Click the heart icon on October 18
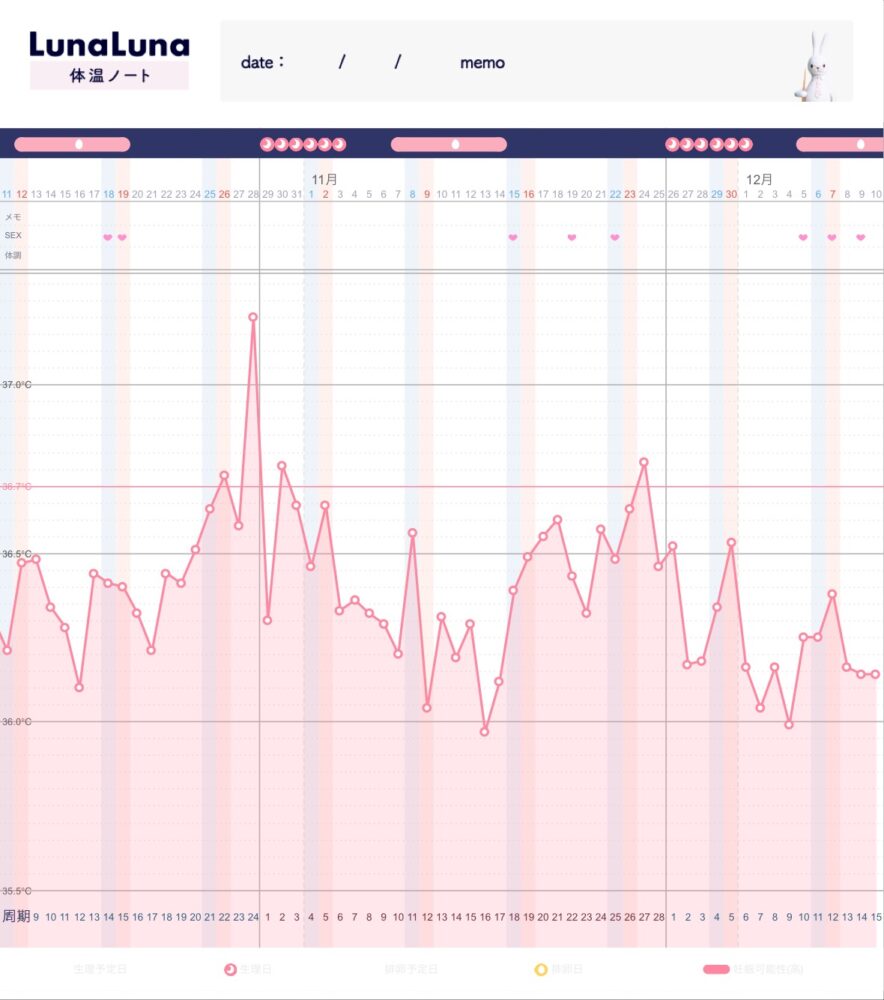884x1000 pixels. click(108, 237)
